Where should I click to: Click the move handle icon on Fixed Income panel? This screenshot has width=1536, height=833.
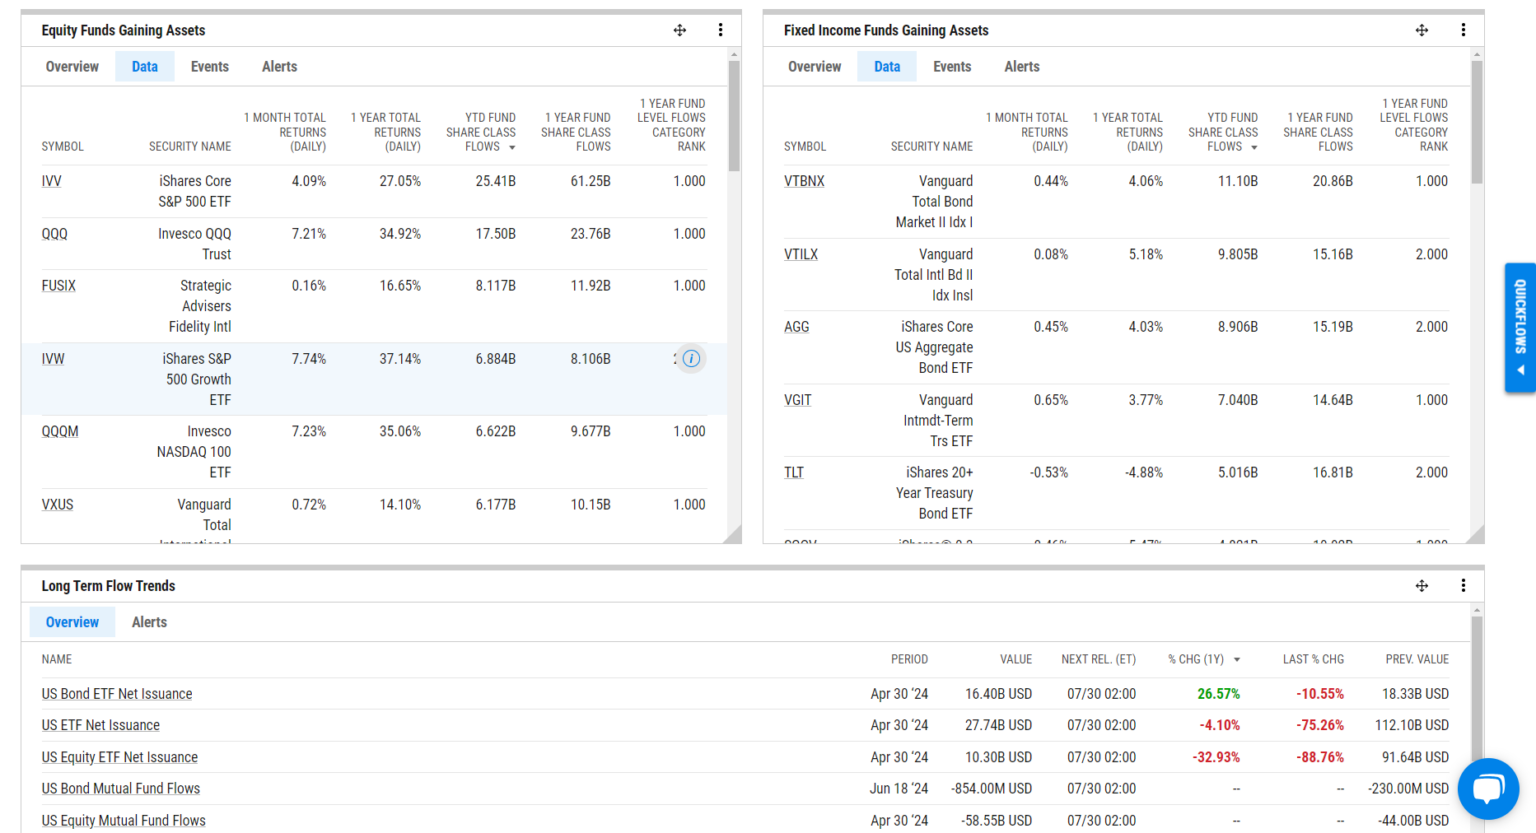click(x=1421, y=30)
